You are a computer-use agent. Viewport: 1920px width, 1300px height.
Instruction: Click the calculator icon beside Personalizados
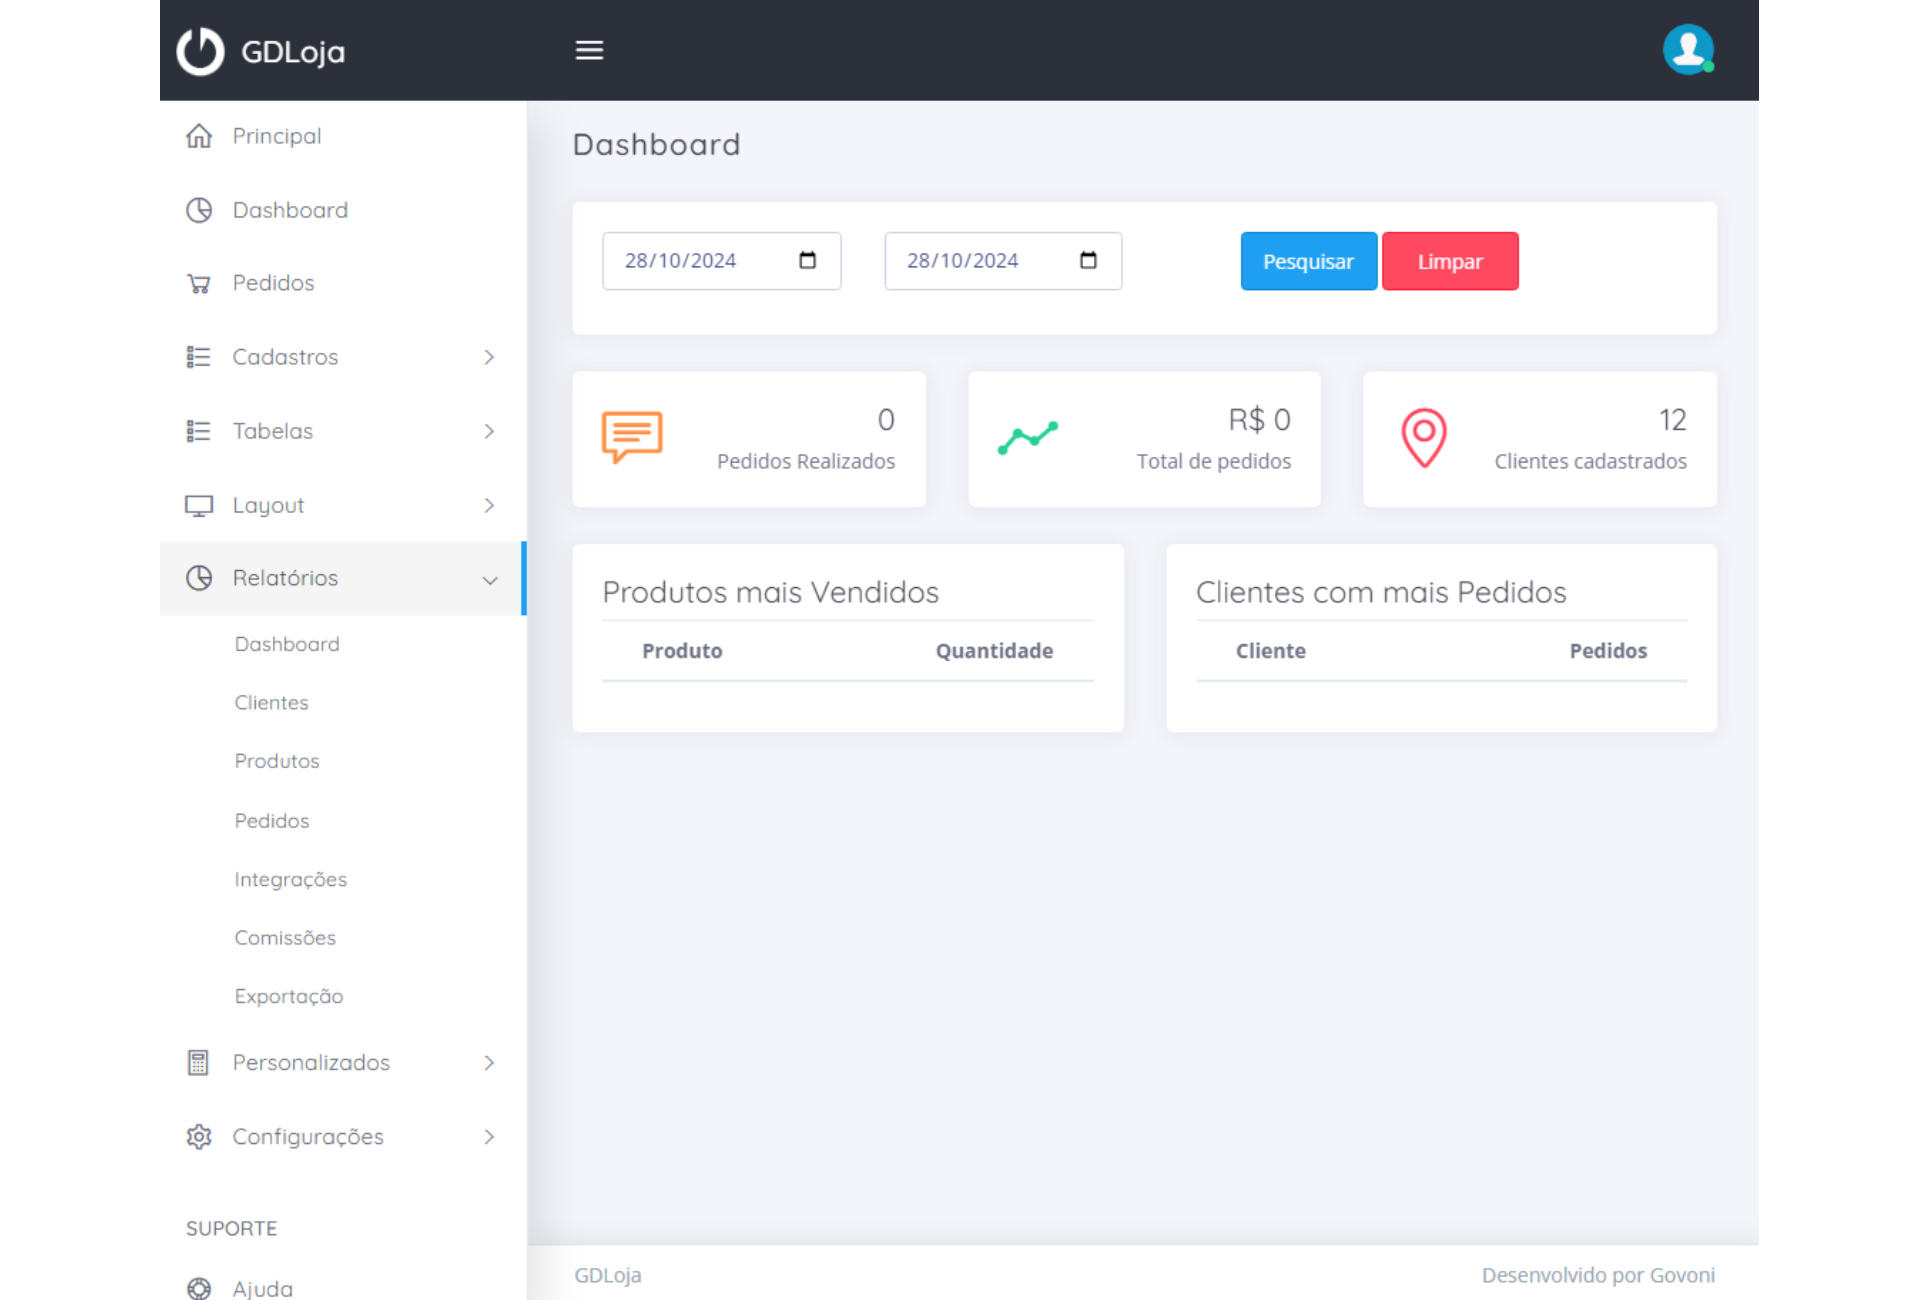198,1063
